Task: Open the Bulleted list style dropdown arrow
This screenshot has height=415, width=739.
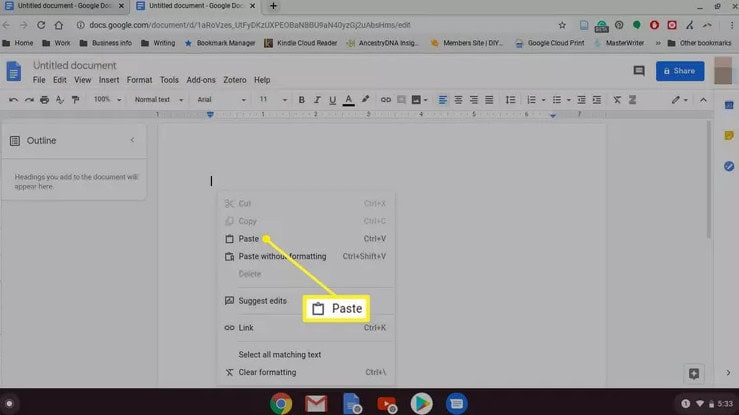Action: (568, 100)
